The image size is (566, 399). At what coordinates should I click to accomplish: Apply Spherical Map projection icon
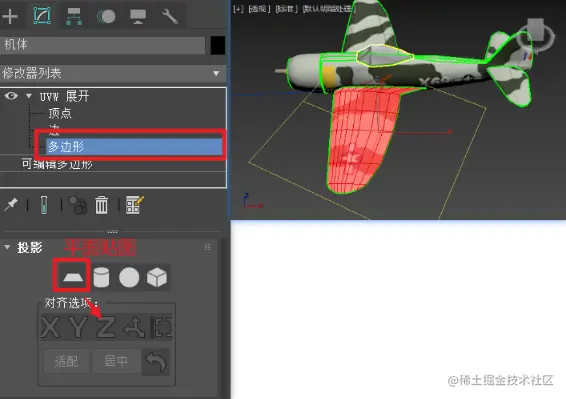pos(129,277)
